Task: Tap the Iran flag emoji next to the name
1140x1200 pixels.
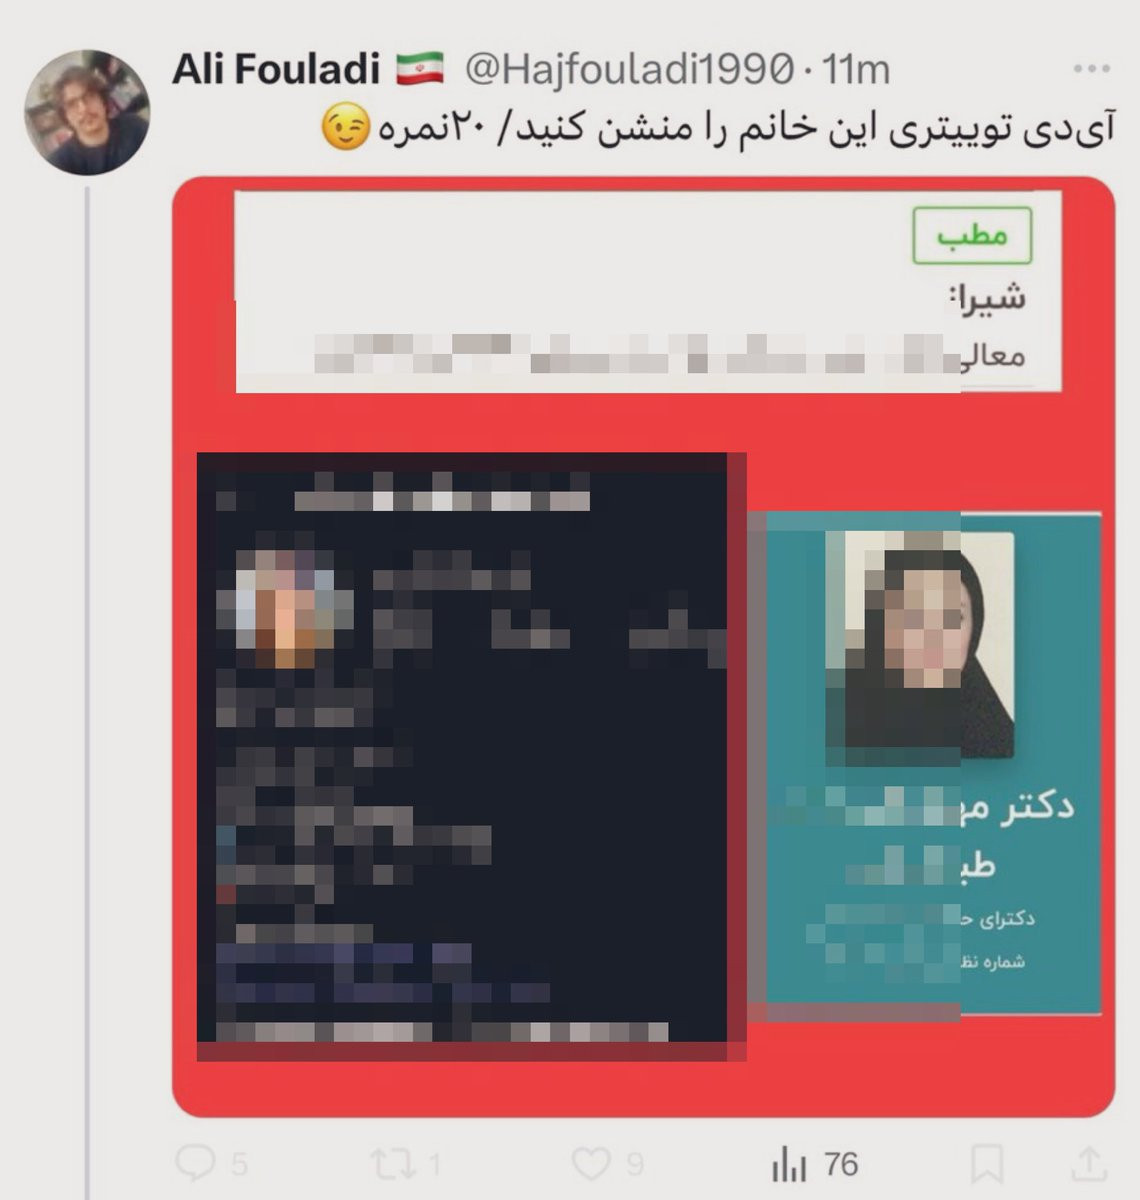Action: pos(419,70)
